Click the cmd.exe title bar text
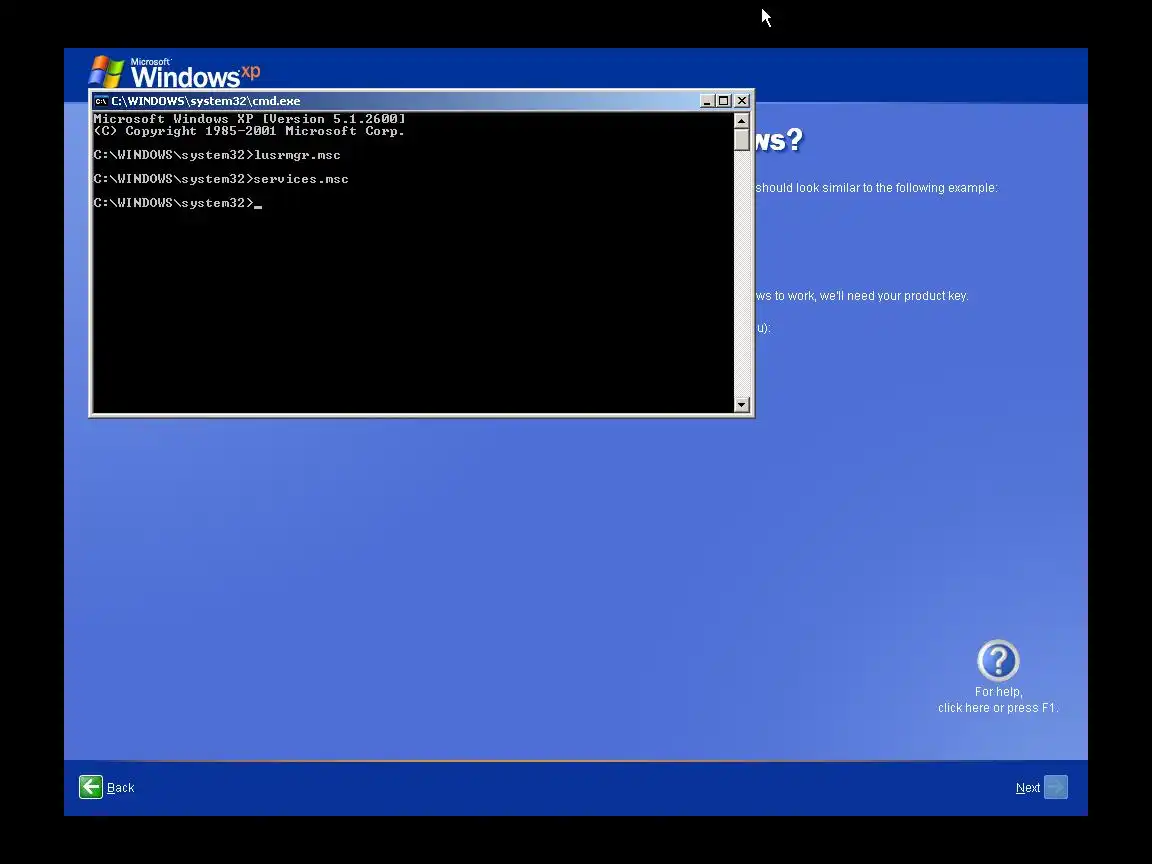 click(206, 101)
